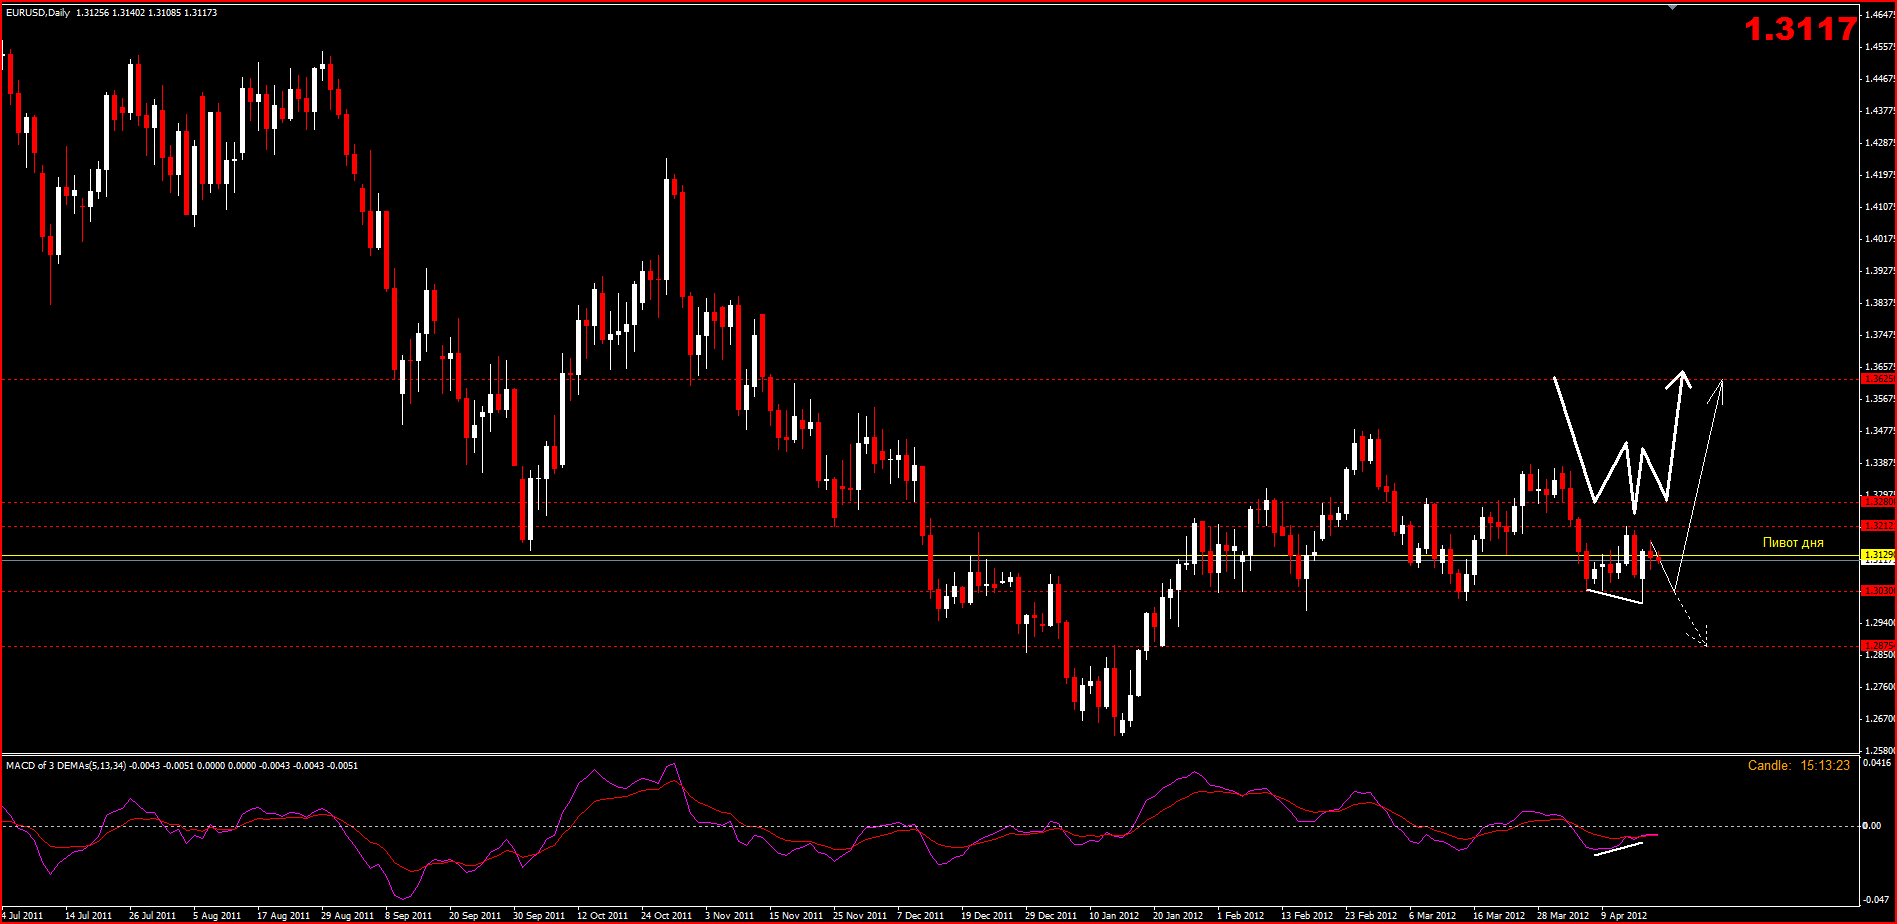Click the 0.00 MACD zero scale label
Image resolution: width=1897 pixels, height=924 pixels.
pos(1871,826)
